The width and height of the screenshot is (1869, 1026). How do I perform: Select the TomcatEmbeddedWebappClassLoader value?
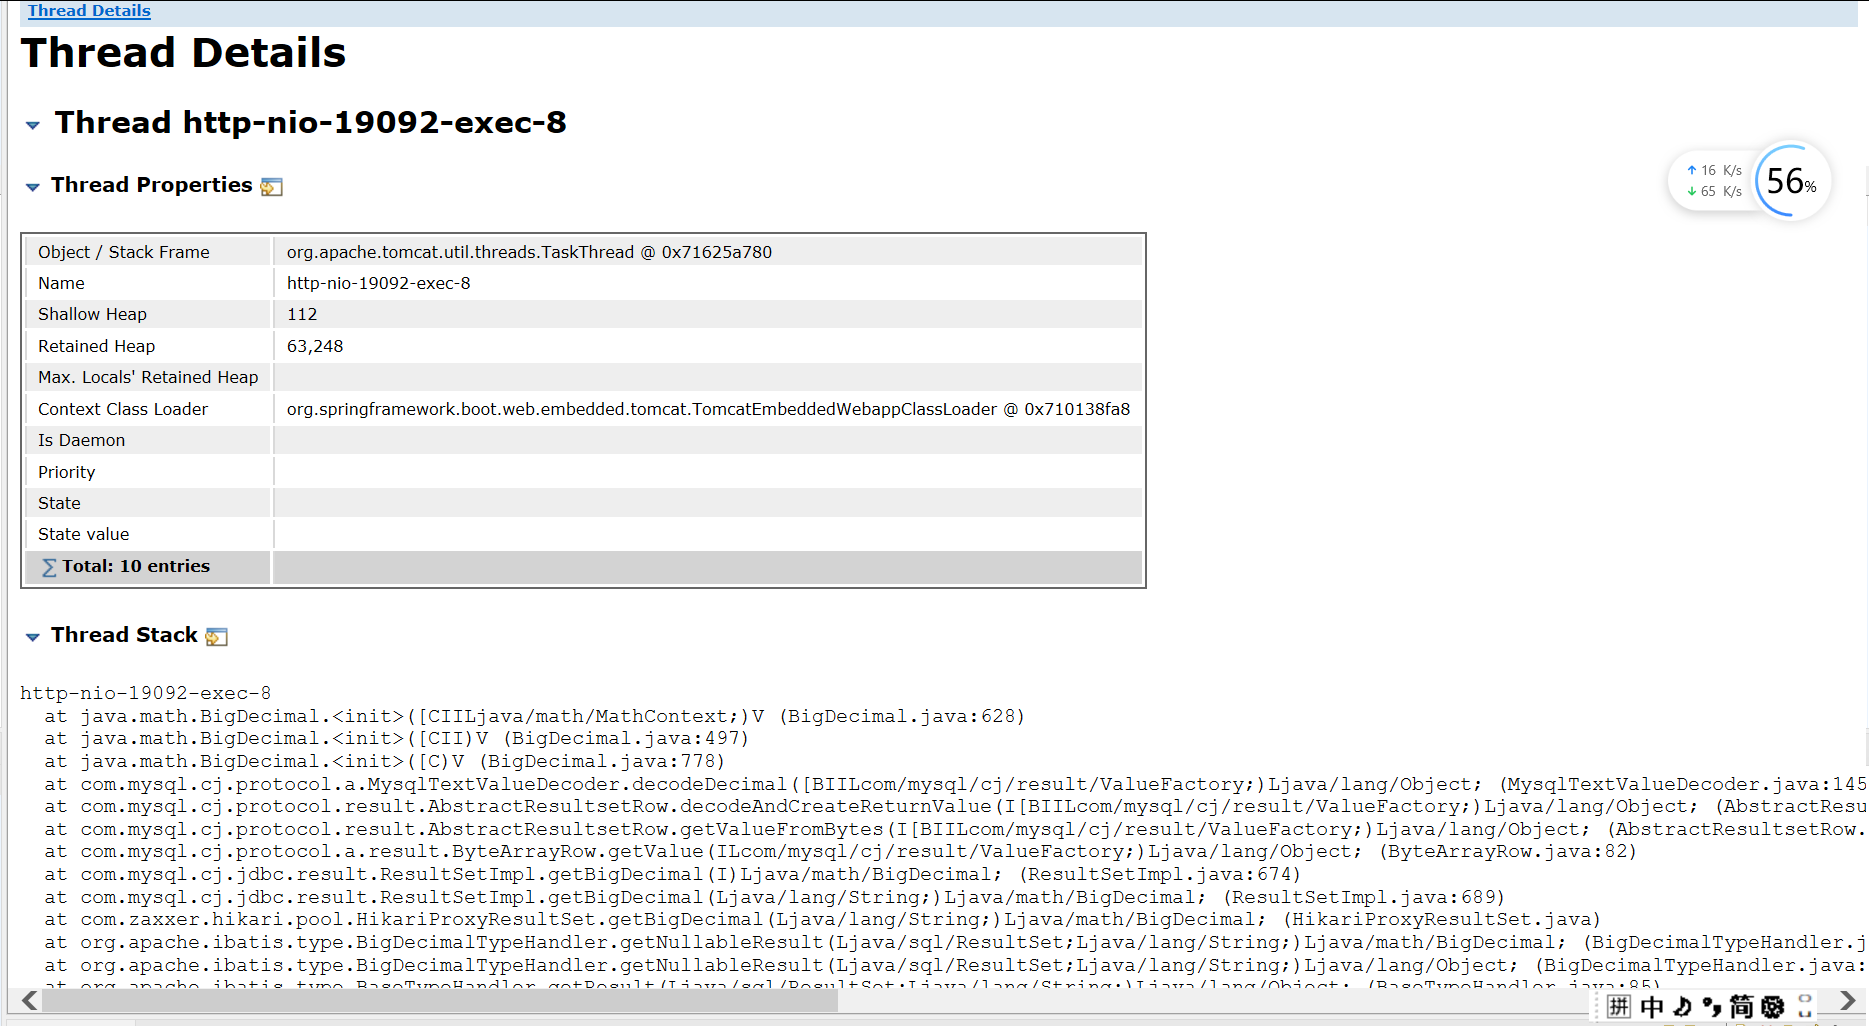coord(708,409)
